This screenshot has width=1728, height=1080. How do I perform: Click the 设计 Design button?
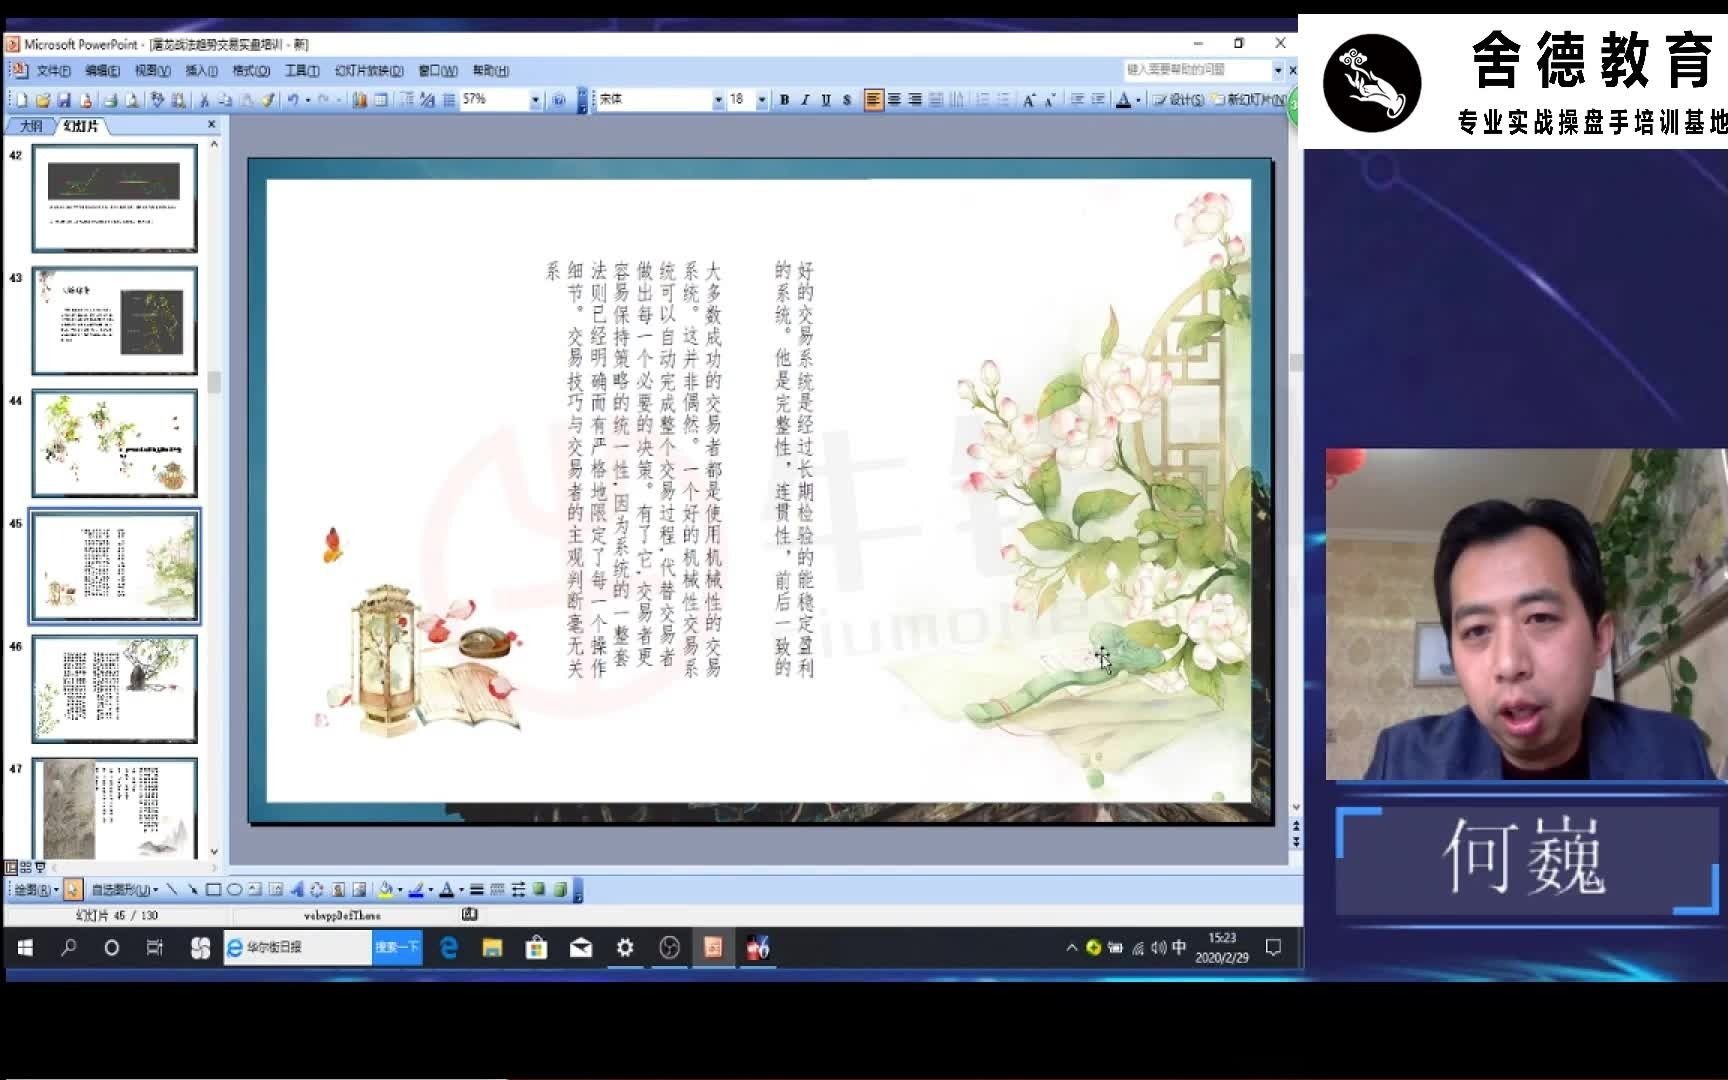(x=1178, y=100)
